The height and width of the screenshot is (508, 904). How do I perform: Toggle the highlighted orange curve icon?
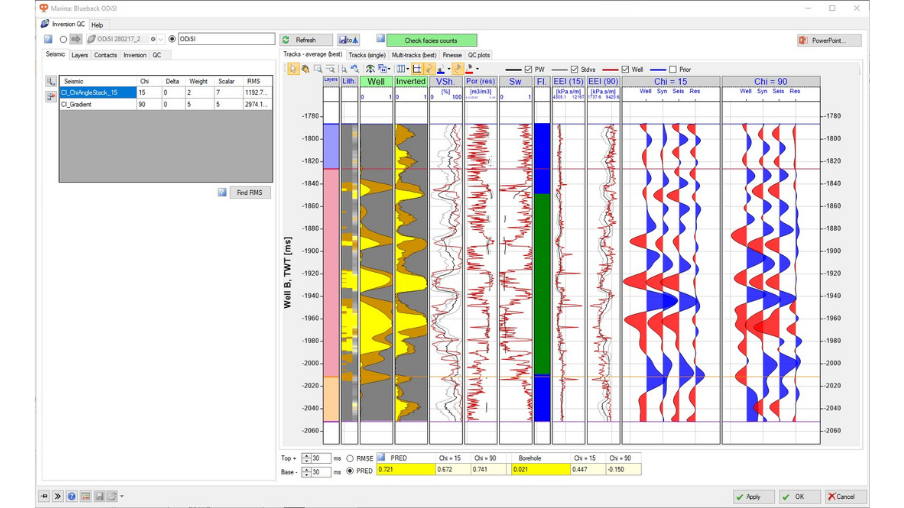[x=458, y=69]
